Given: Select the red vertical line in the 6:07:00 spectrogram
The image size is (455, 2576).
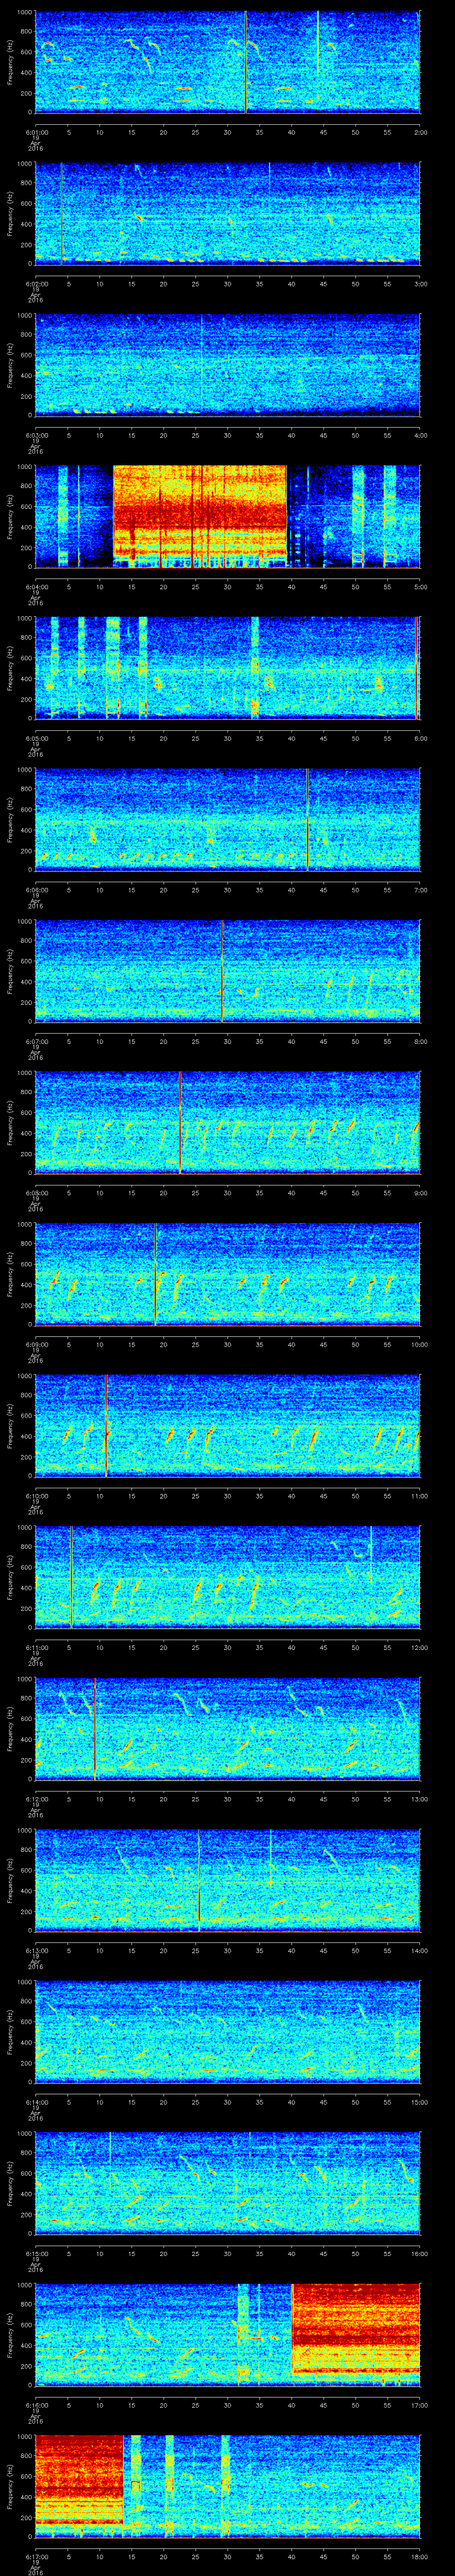Looking at the screenshot, I should (222, 971).
